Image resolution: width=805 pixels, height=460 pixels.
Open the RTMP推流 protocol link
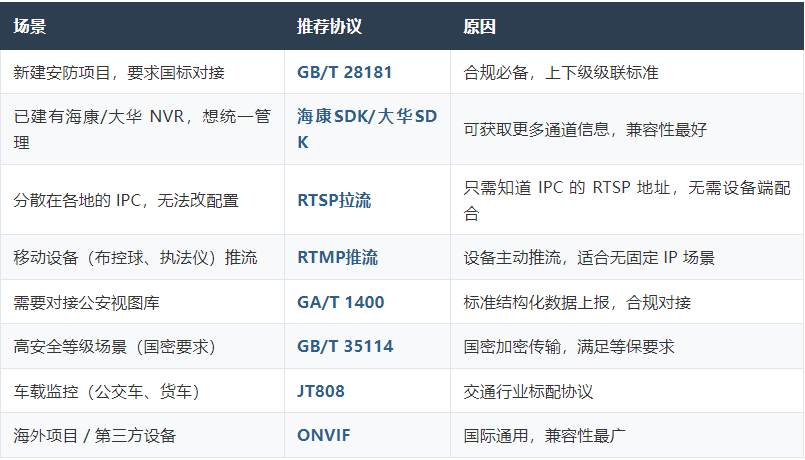click(x=337, y=257)
